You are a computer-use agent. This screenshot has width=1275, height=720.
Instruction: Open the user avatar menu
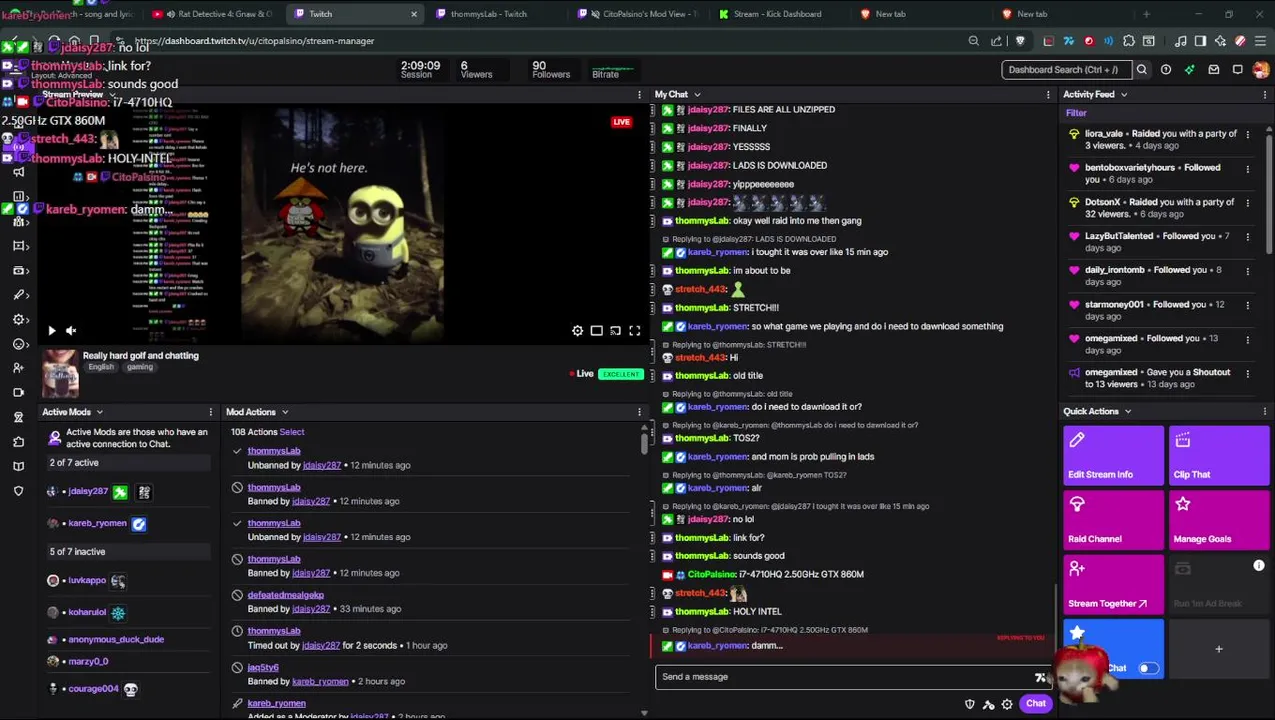(x=1261, y=70)
